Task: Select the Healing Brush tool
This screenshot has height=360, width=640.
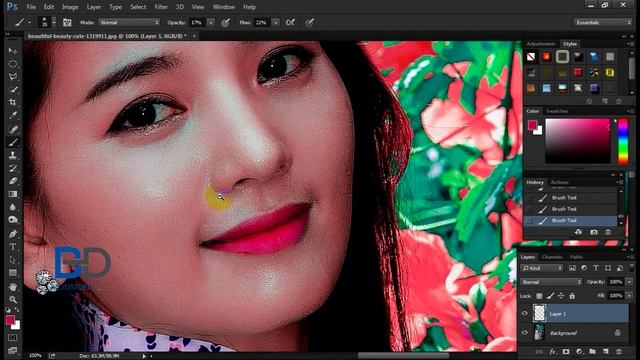Action: click(13, 129)
